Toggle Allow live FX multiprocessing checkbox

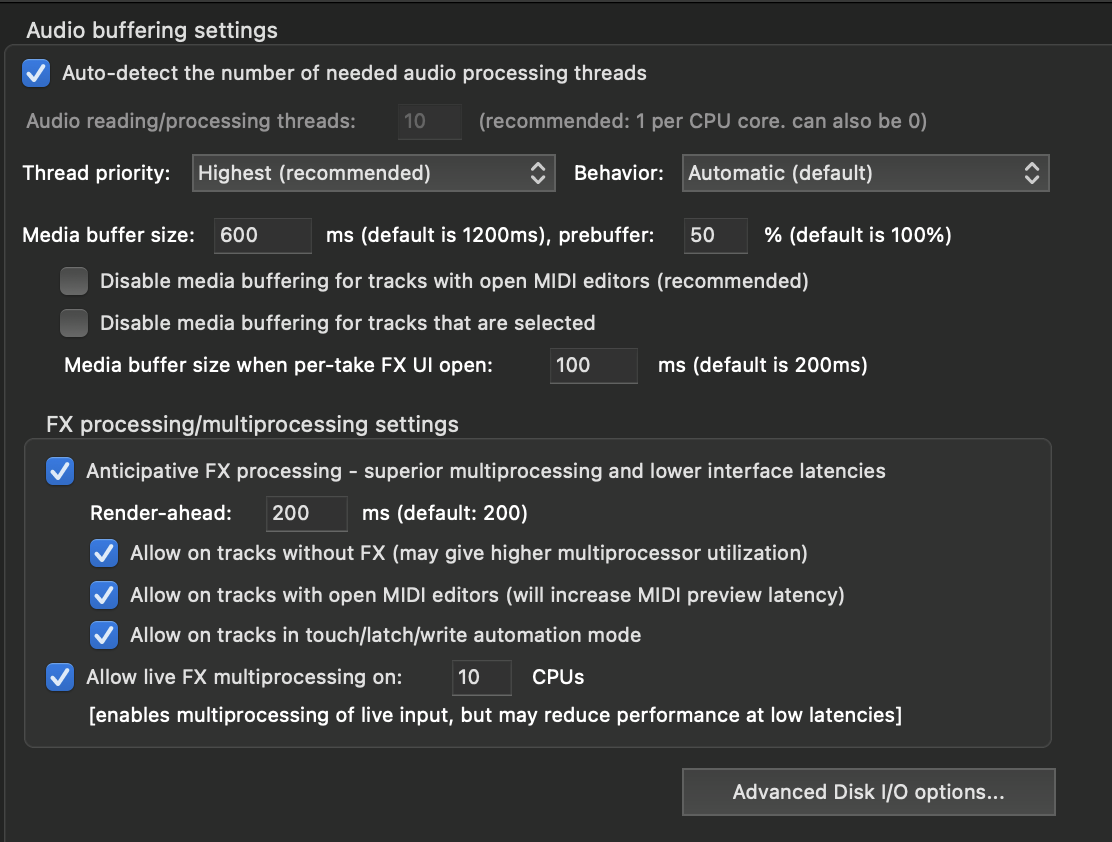[60, 677]
